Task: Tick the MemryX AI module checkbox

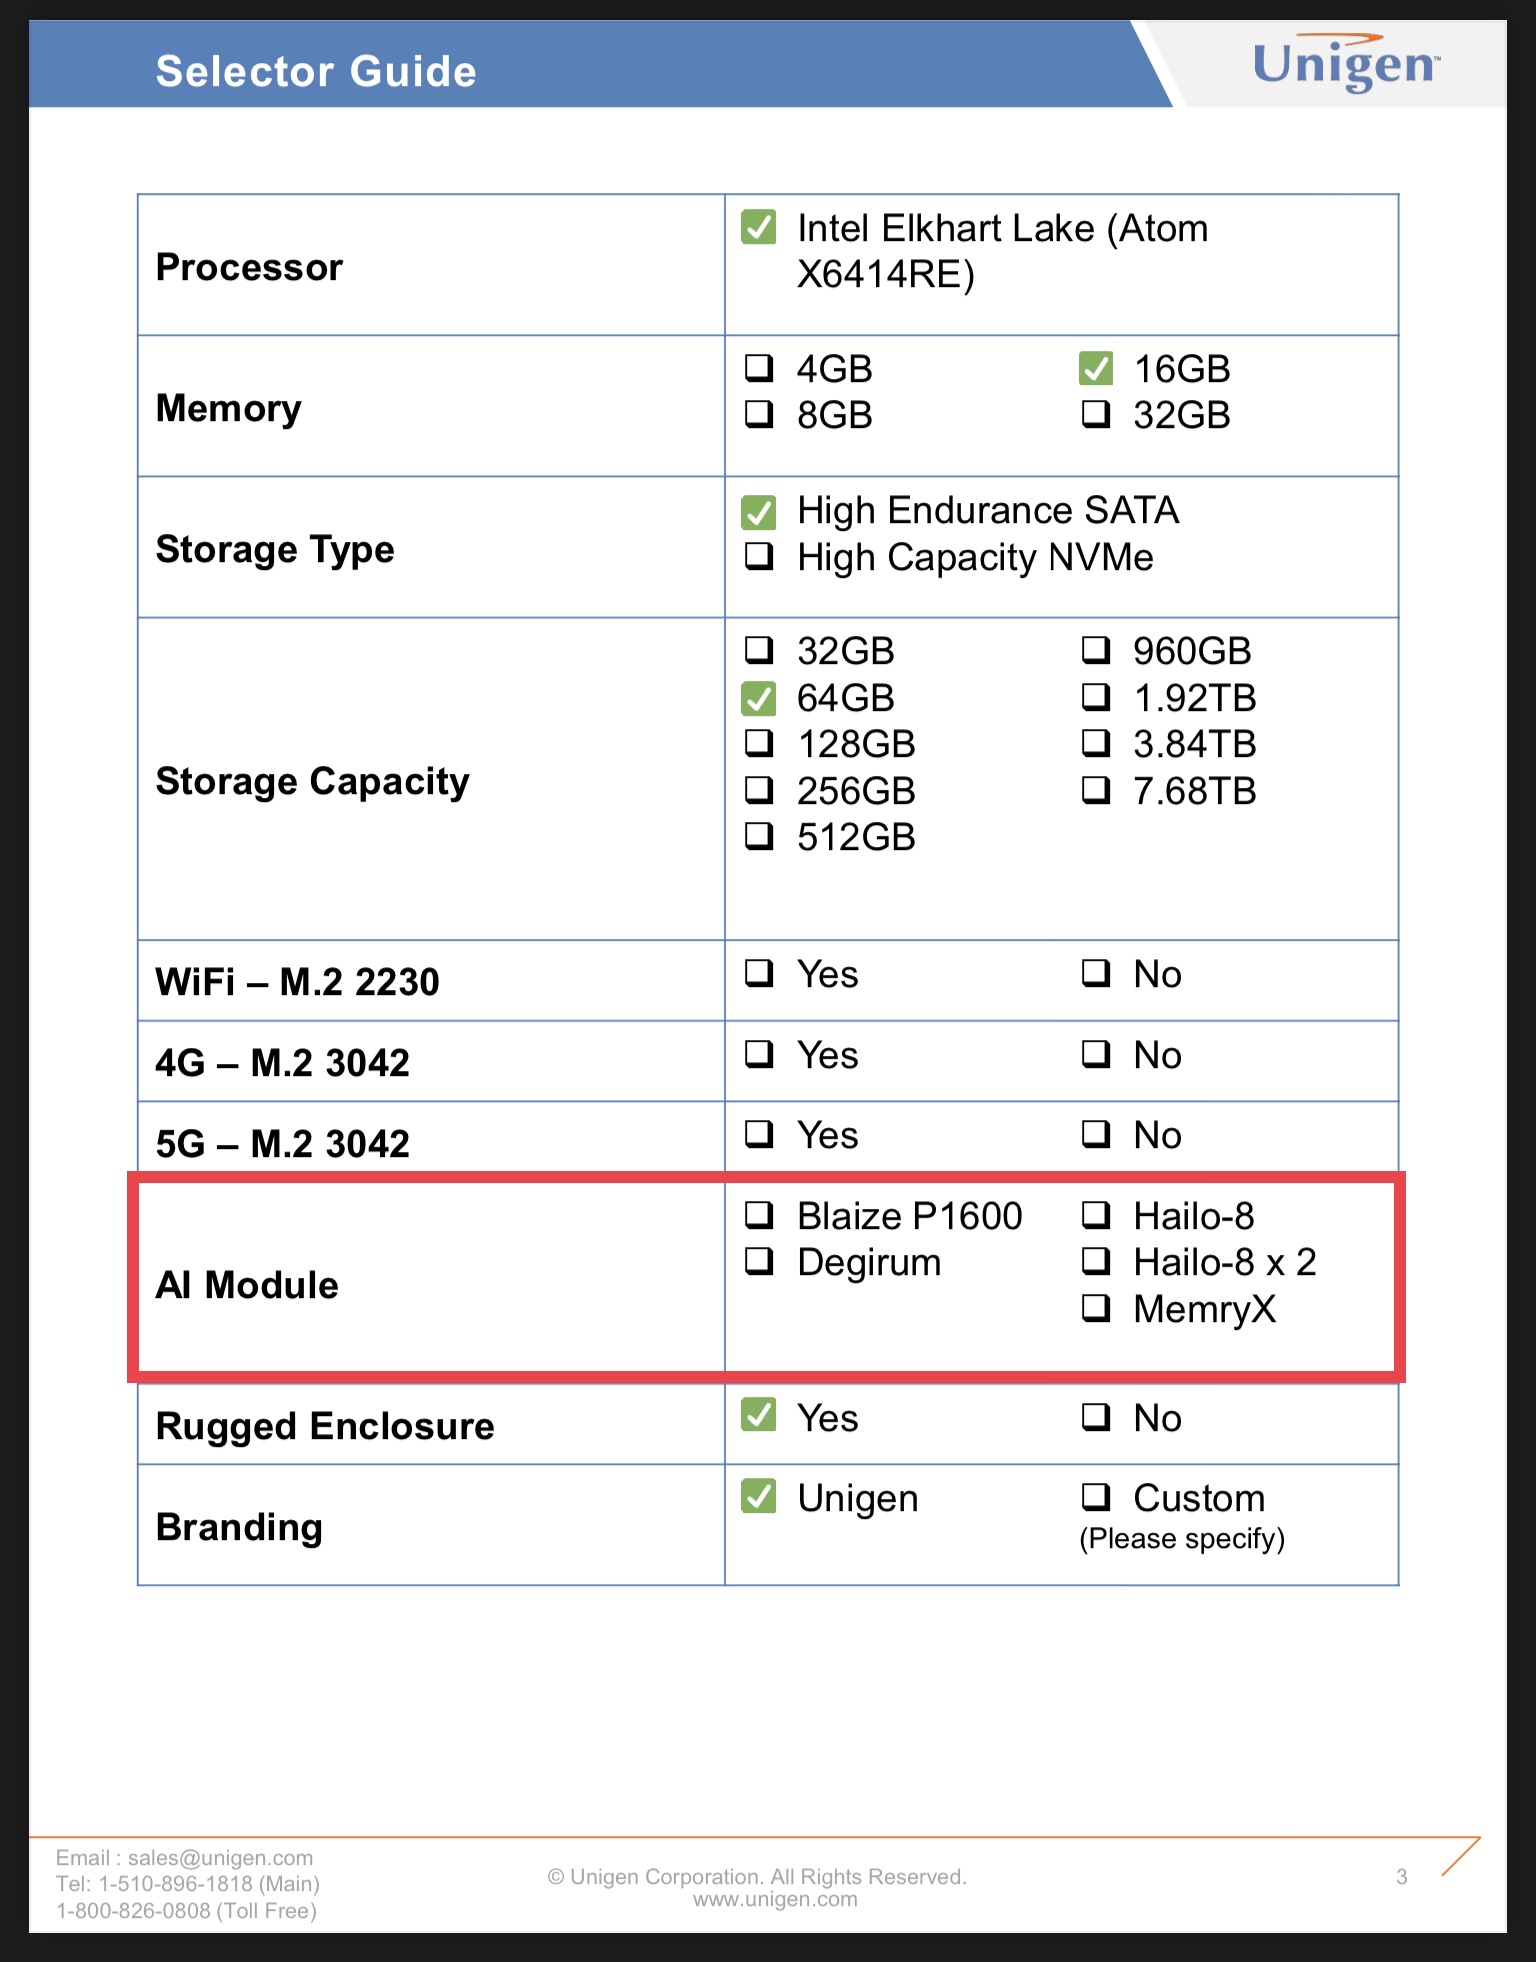Action: coord(1096,1309)
